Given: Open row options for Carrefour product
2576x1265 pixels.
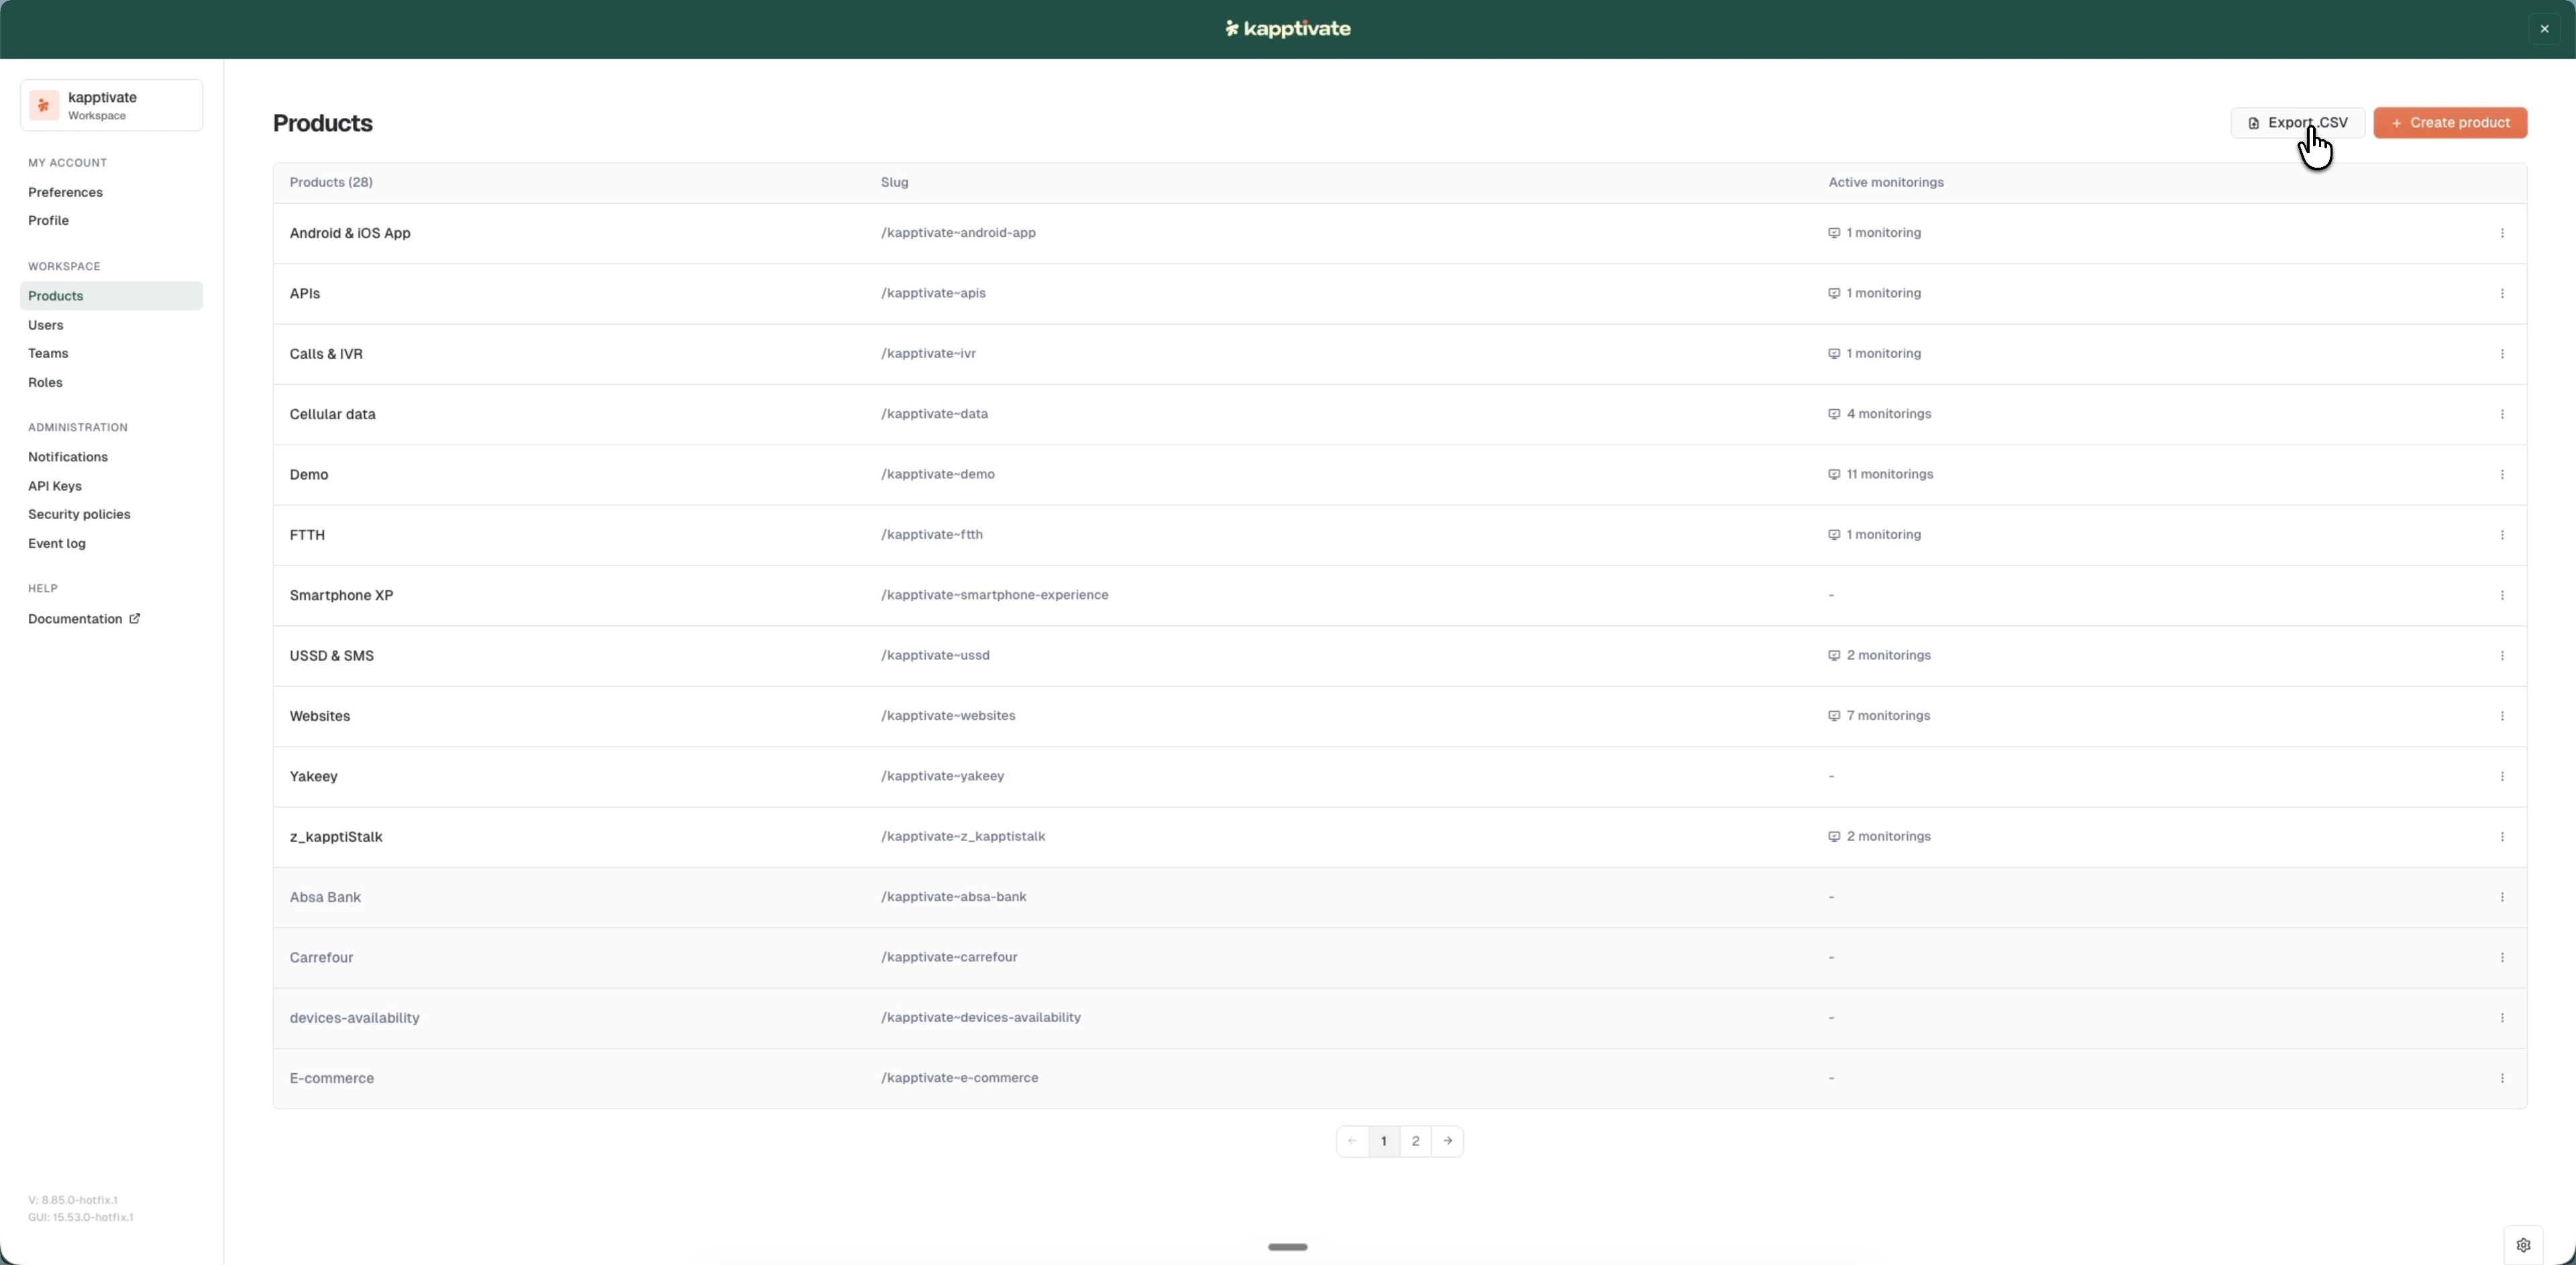Looking at the screenshot, I should coord(2502,957).
